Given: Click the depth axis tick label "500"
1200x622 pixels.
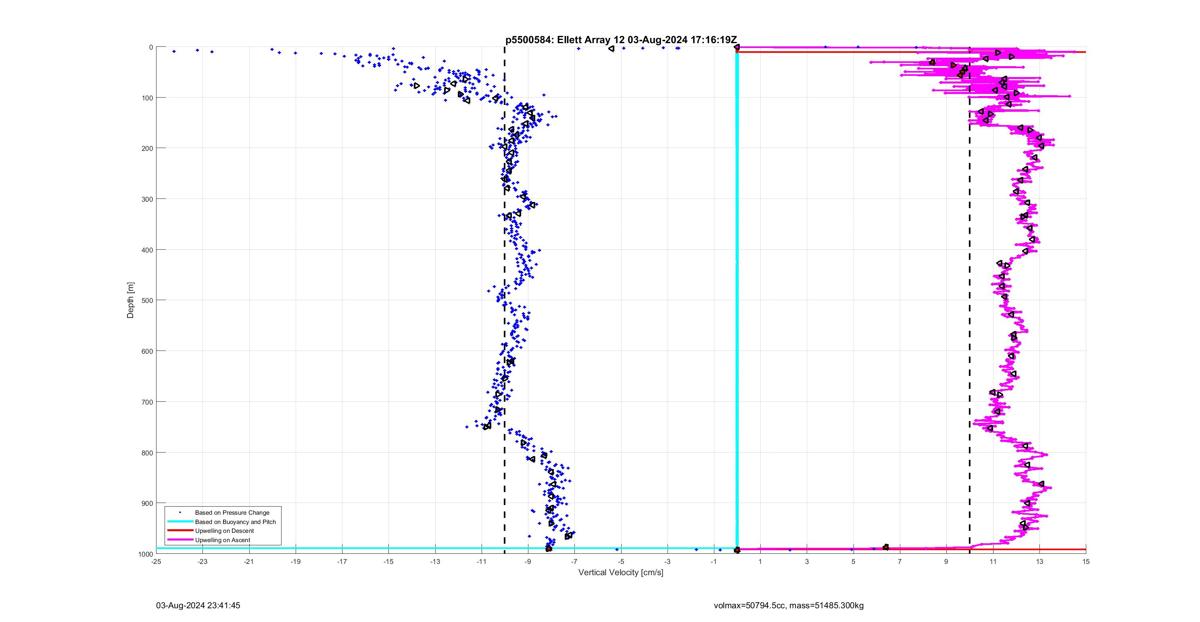Looking at the screenshot, I should pos(146,300).
